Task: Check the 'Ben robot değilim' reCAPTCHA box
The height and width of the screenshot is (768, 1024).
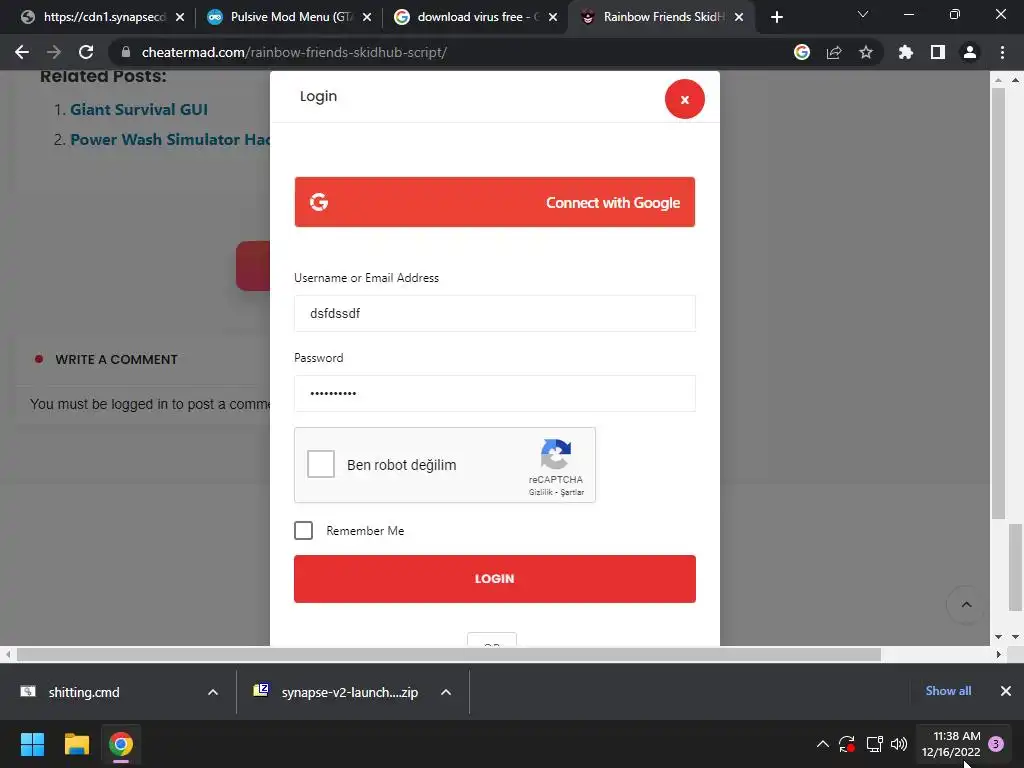Action: 321,464
